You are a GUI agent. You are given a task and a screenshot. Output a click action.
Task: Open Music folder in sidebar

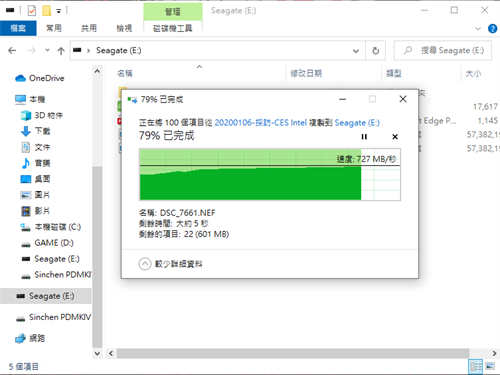pyautogui.click(x=35, y=163)
